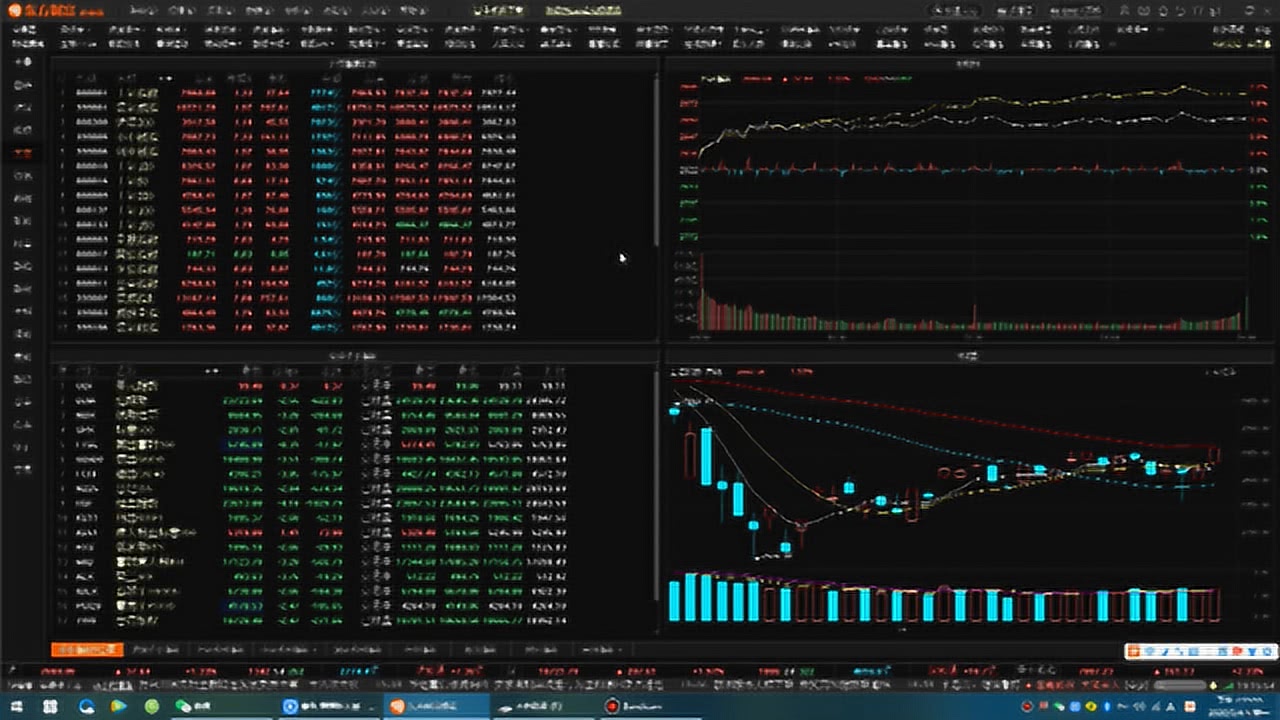1280x720 pixels.
Task: Launch Microsoft Edge from the taskbar
Action: point(87,706)
